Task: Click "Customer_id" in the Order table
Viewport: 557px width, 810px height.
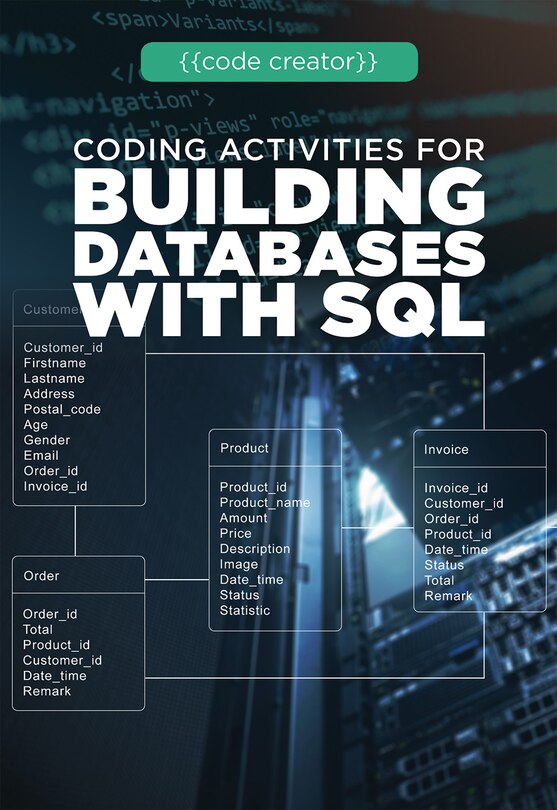Action: [x=63, y=661]
